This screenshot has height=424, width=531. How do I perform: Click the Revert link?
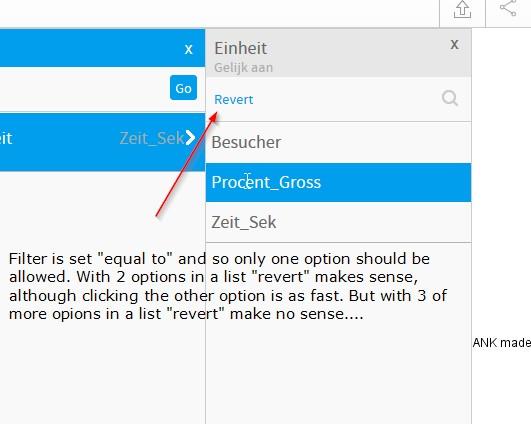234,100
